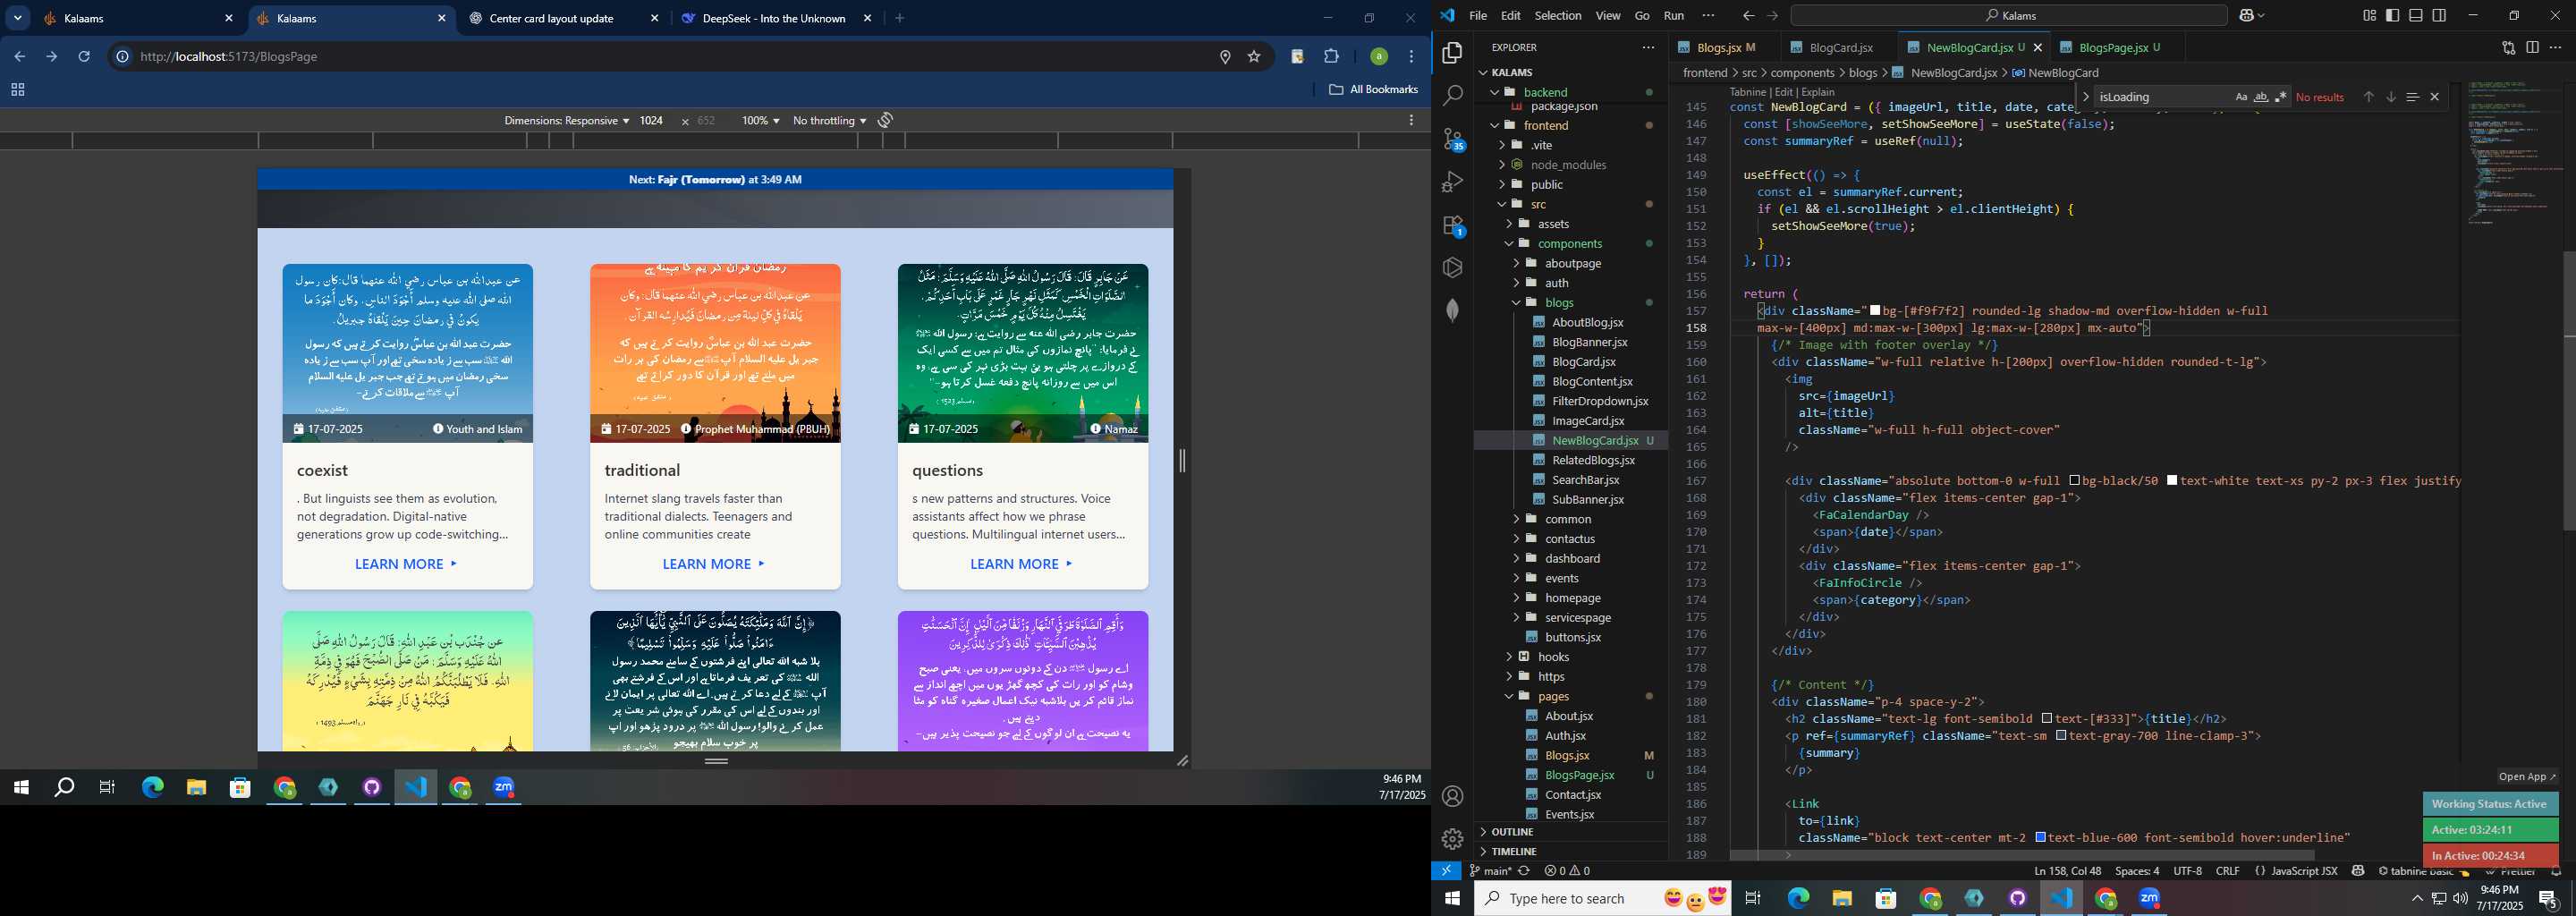Screen dimensions: 2576x916
Task: Open Chrome tab search dropdown arrow
Action: tap(18, 18)
